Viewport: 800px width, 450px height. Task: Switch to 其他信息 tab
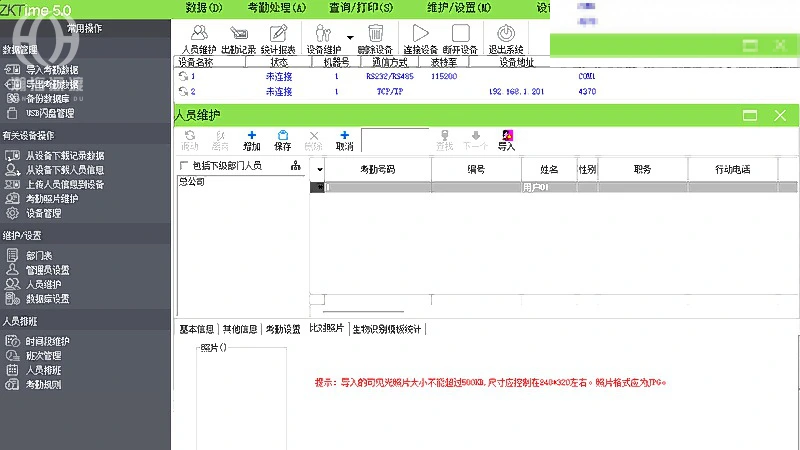pos(240,329)
